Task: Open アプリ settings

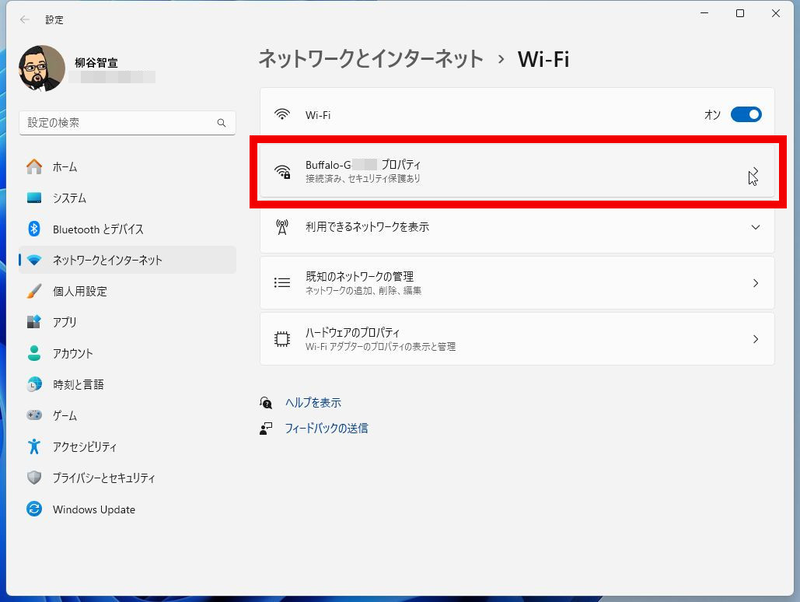Action: (127, 322)
